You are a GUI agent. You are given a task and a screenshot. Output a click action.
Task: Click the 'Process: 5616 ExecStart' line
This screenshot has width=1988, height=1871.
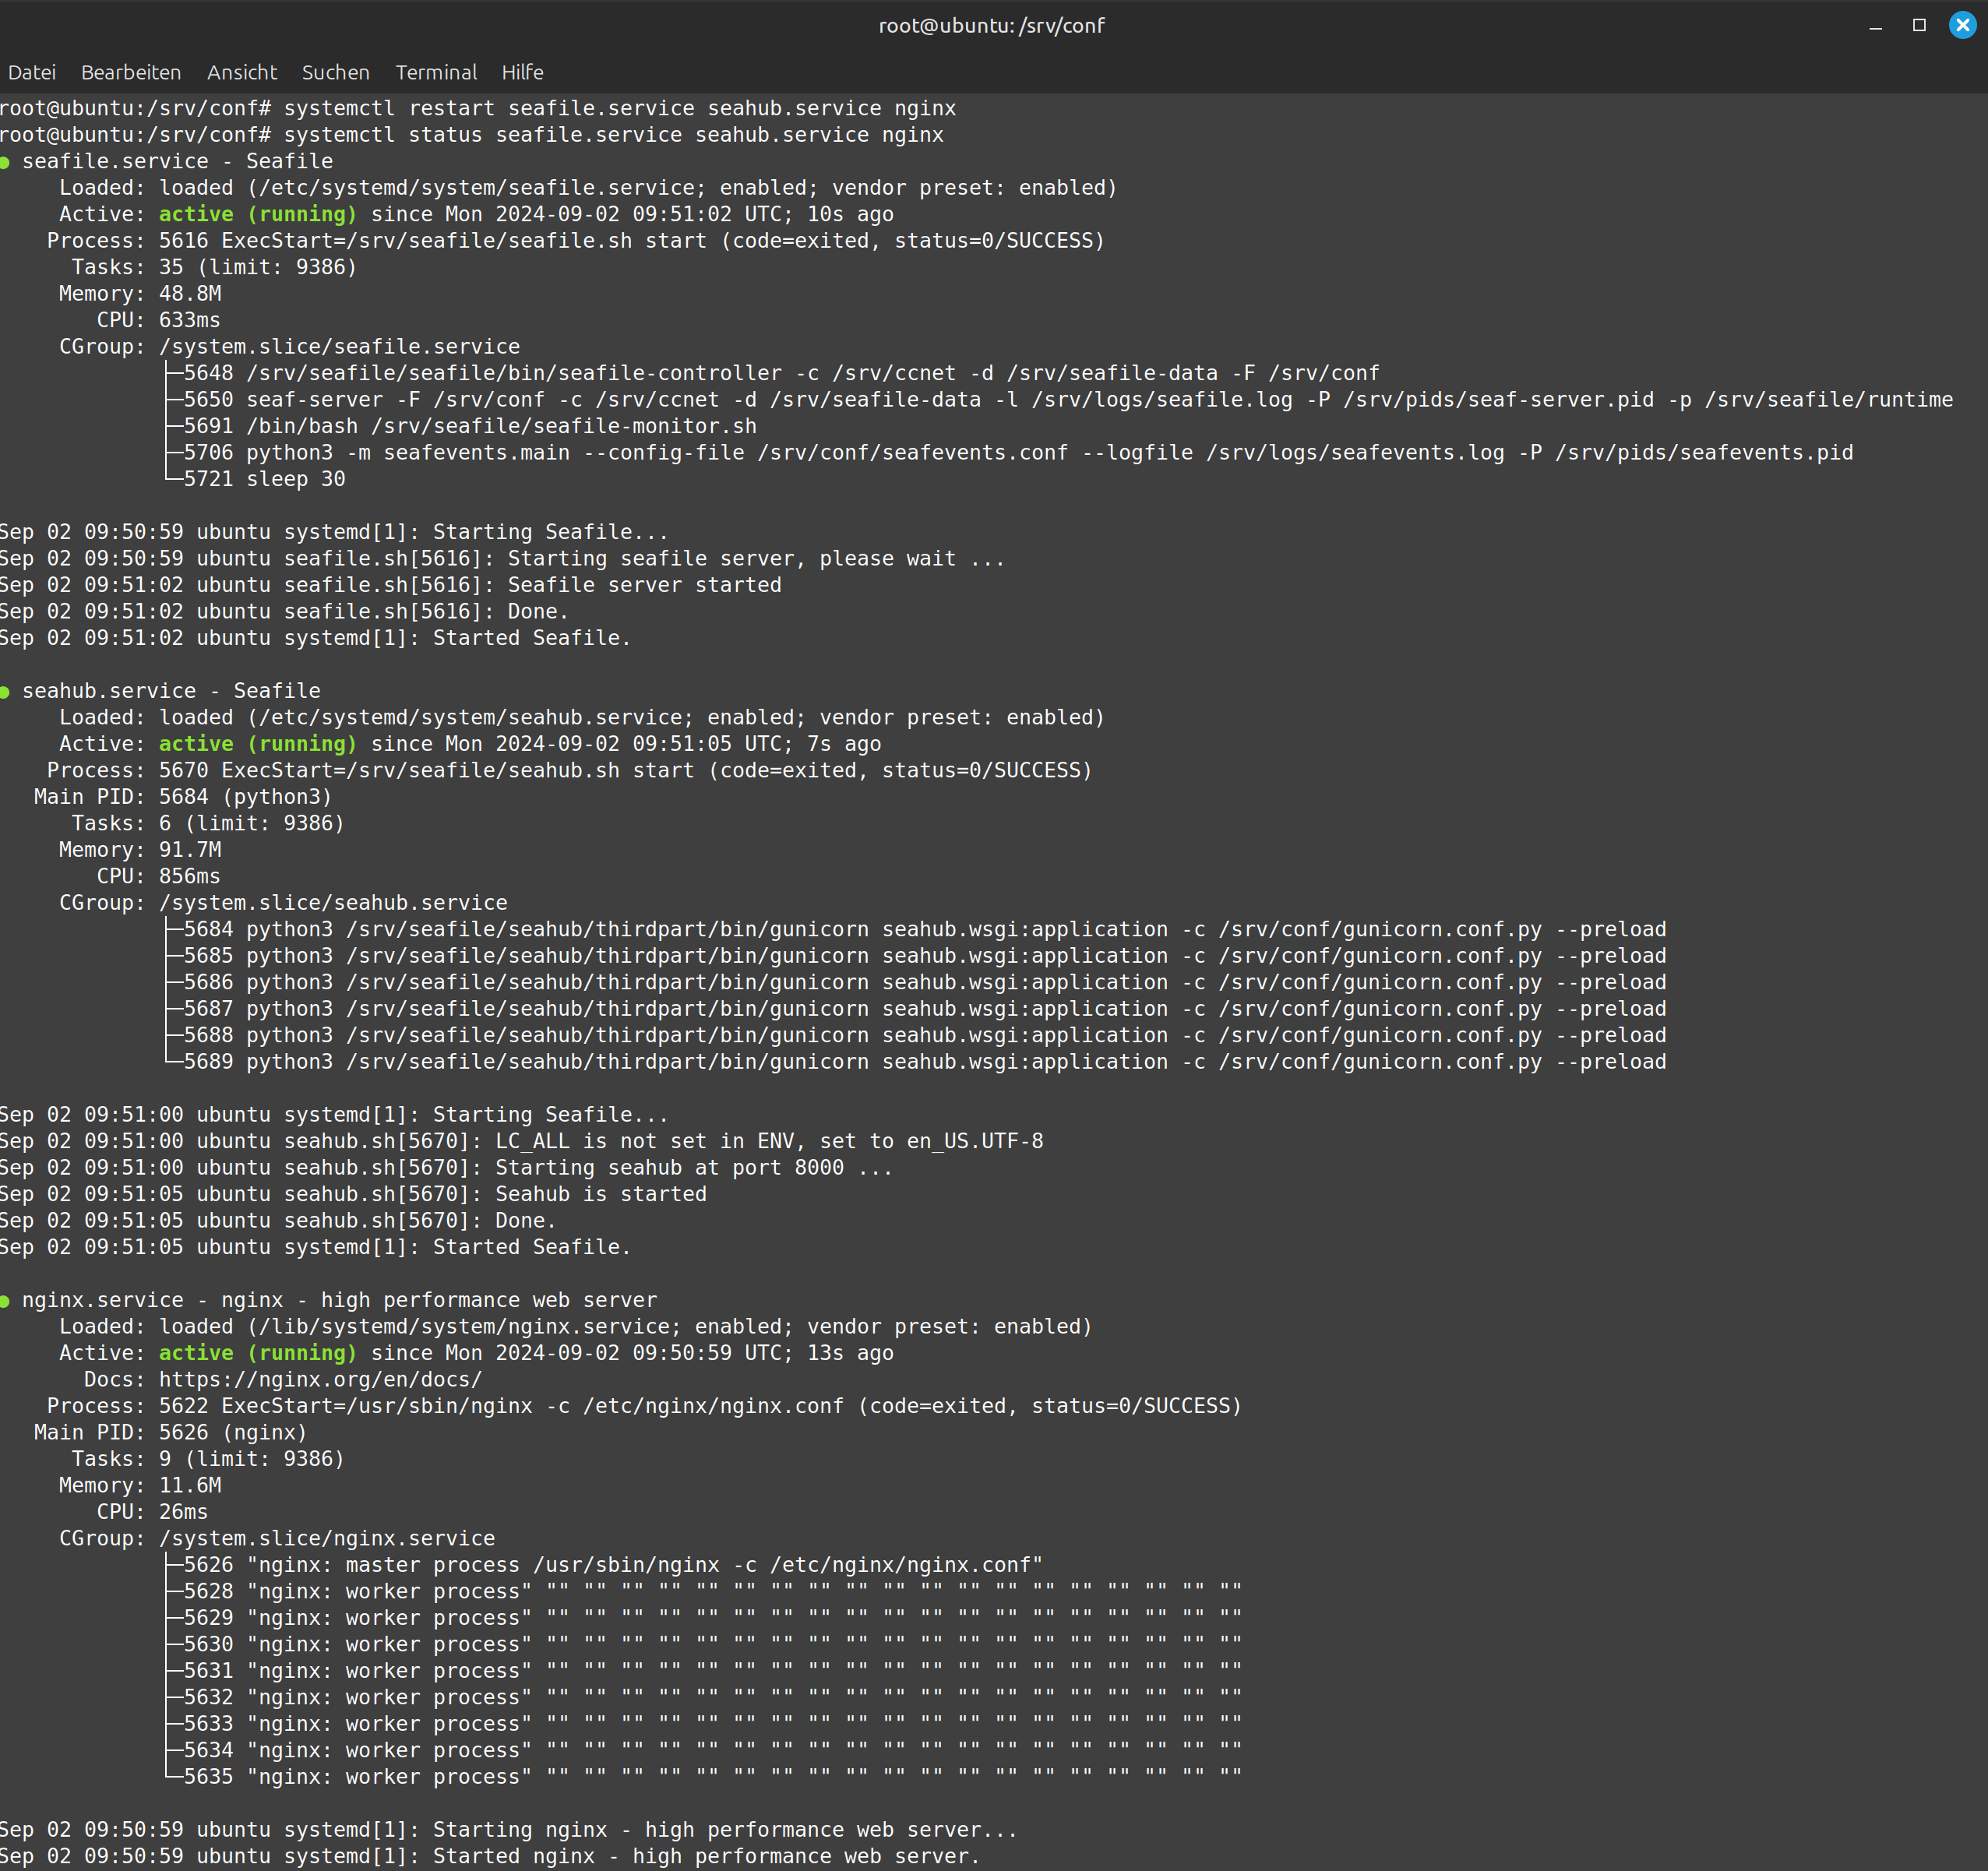pos(576,241)
